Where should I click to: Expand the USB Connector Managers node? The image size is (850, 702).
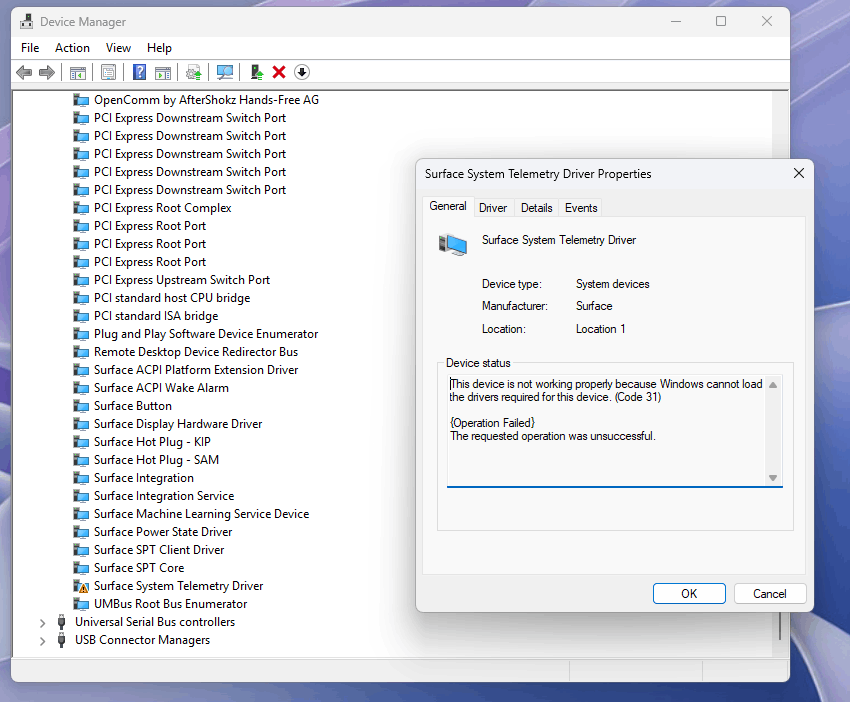(42, 641)
